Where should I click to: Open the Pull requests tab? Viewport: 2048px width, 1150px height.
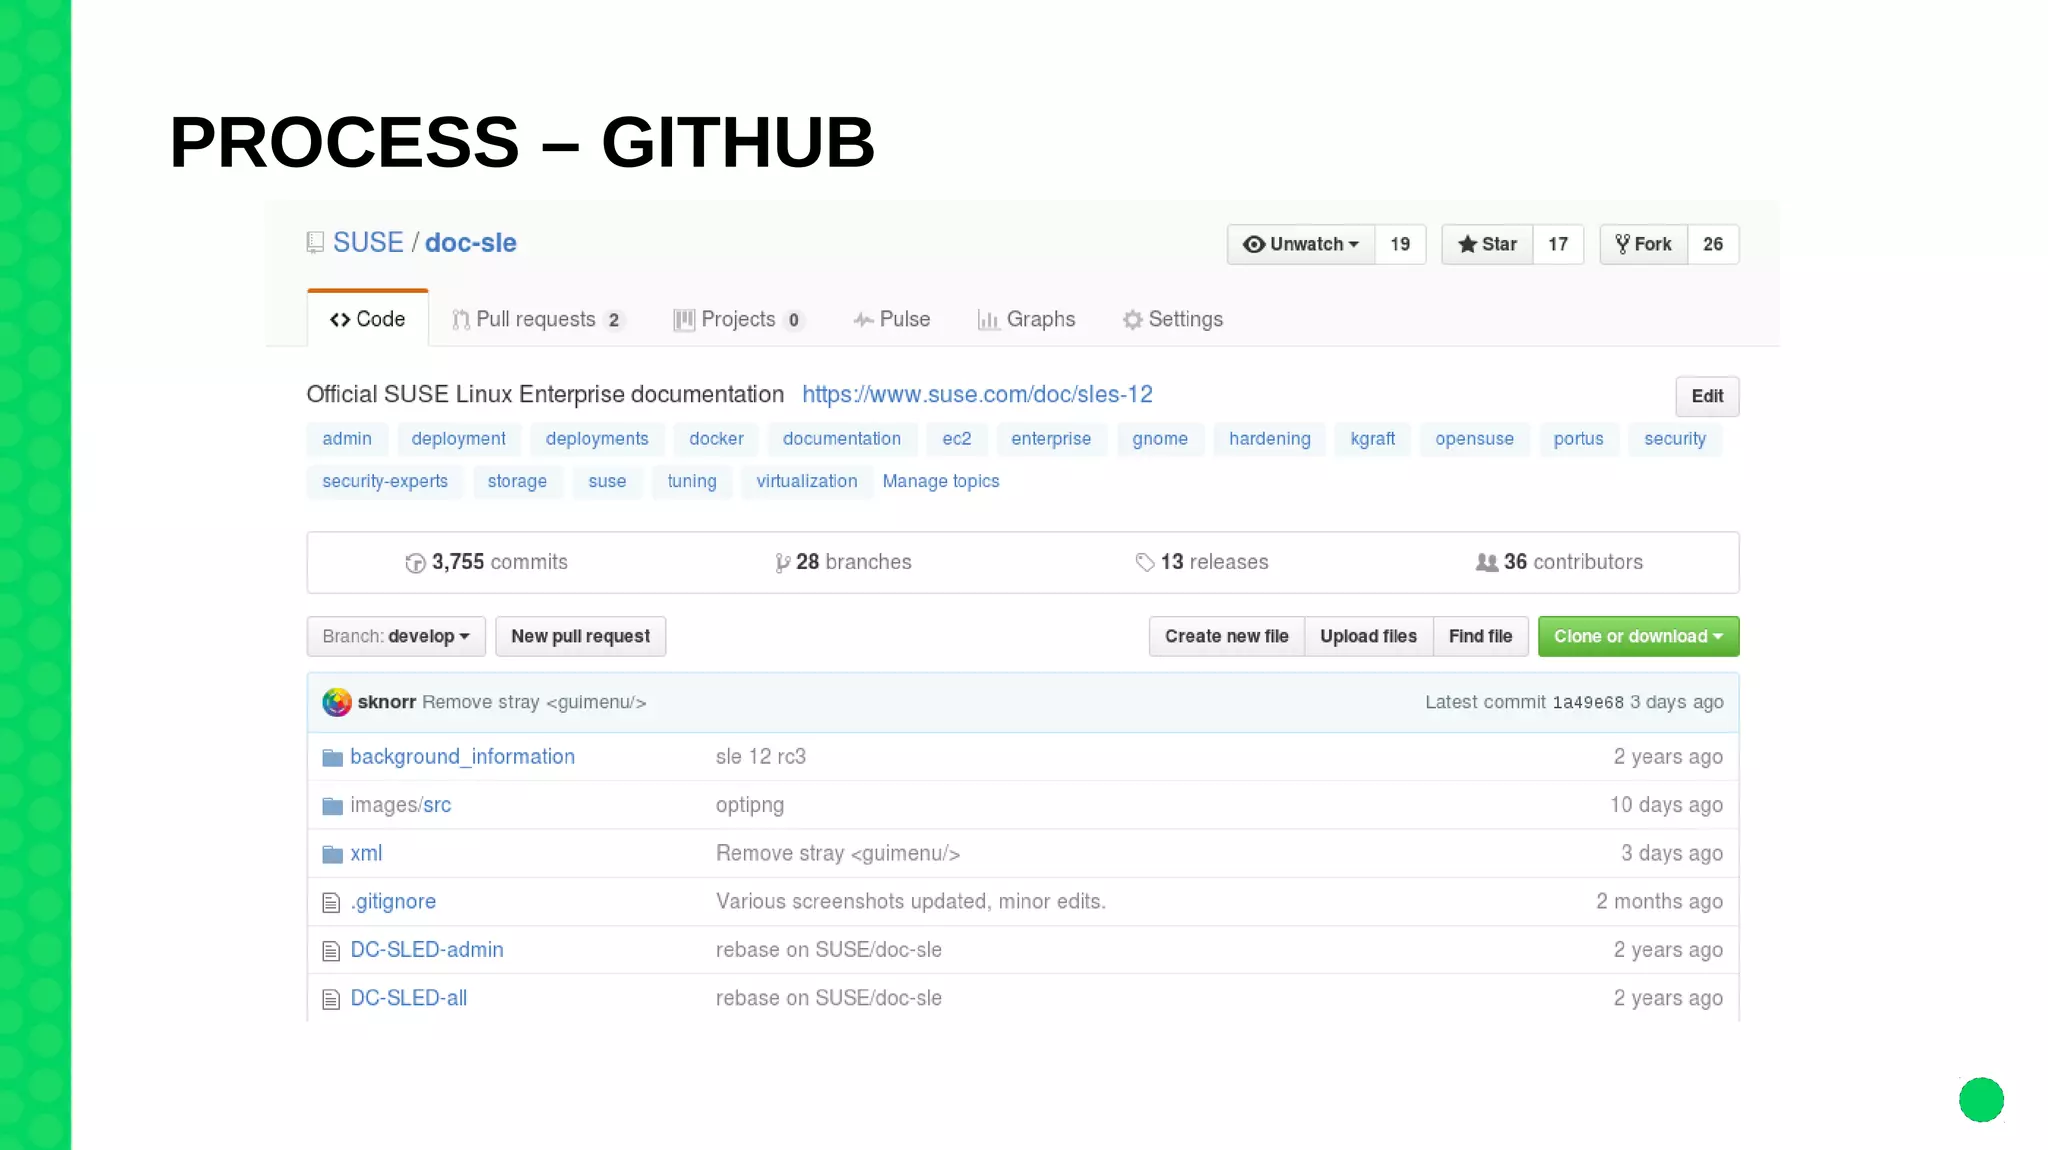pos(538,319)
